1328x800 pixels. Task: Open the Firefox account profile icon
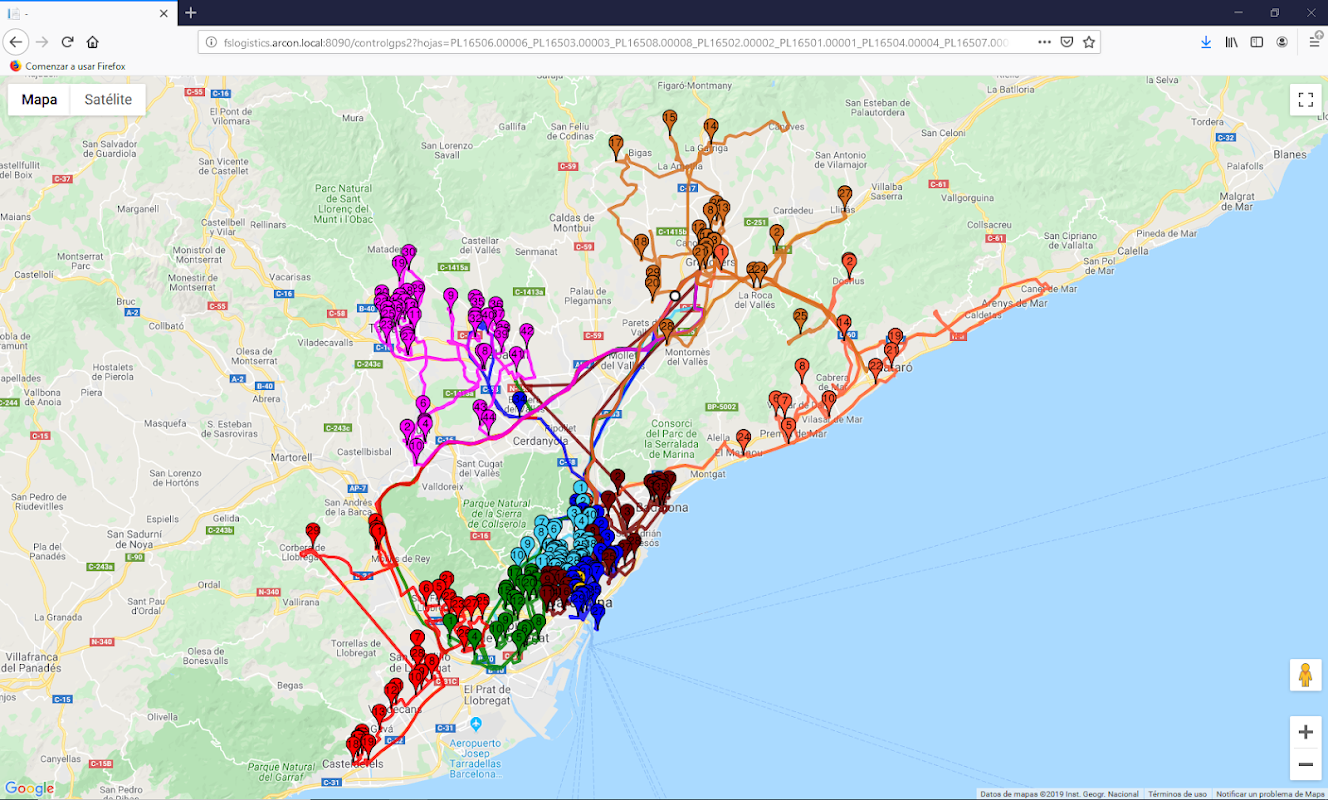1282,42
